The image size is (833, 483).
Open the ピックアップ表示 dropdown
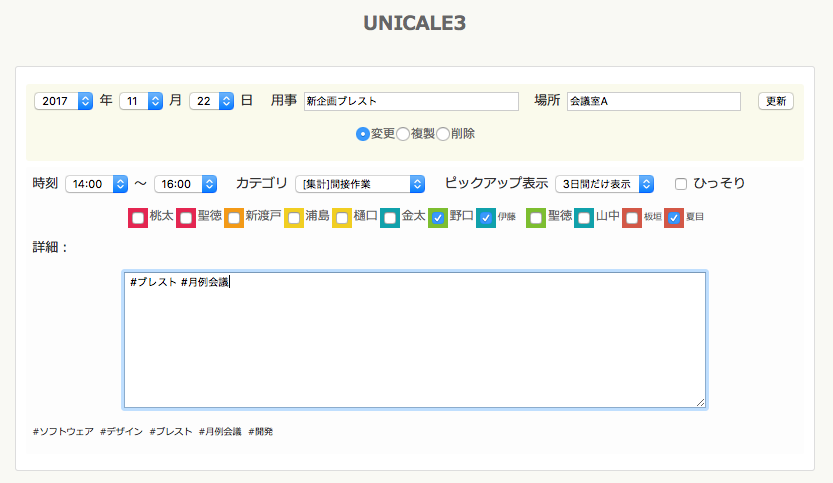(x=604, y=184)
